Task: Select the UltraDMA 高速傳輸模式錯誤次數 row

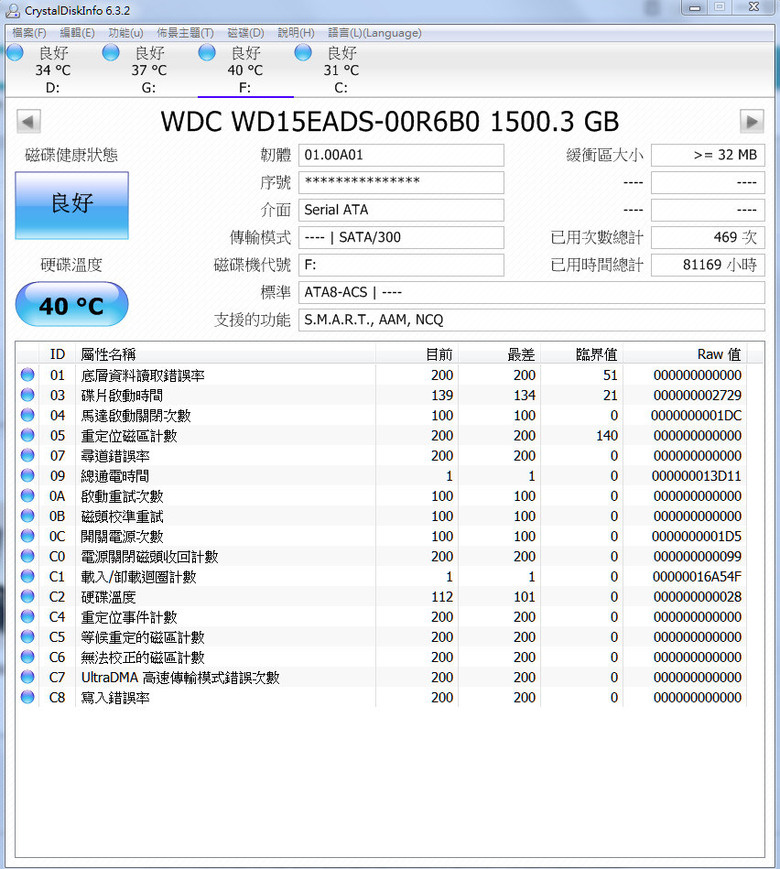Action: (x=381, y=677)
